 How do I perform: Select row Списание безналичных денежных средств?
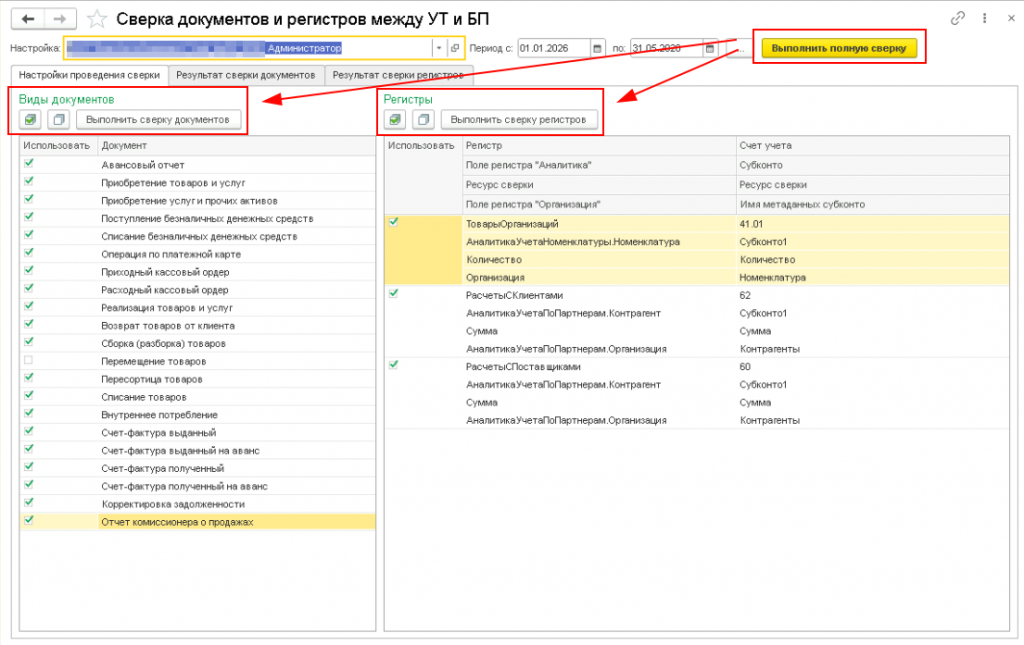pos(197,236)
